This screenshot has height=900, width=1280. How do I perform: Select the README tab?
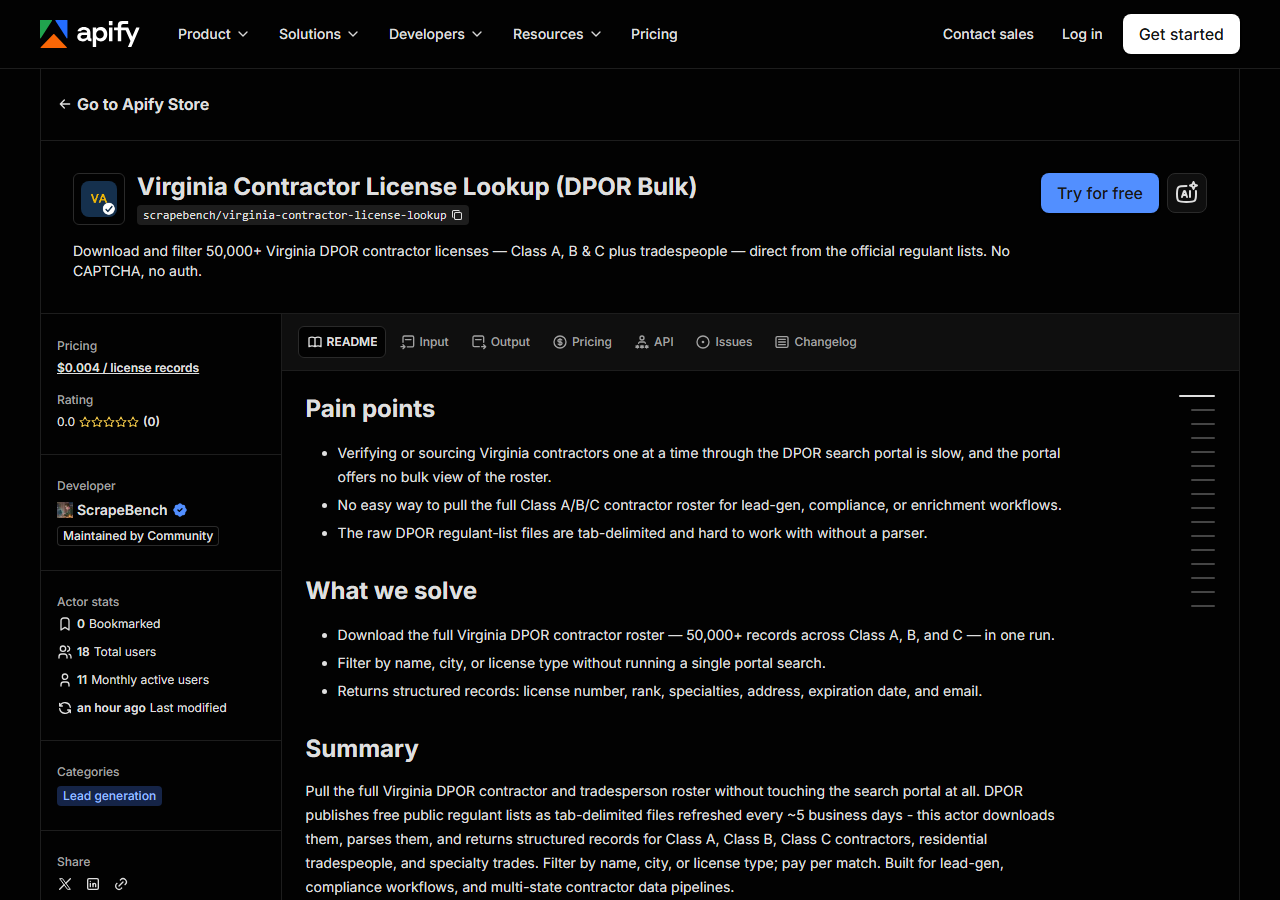click(x=342, y=342)
